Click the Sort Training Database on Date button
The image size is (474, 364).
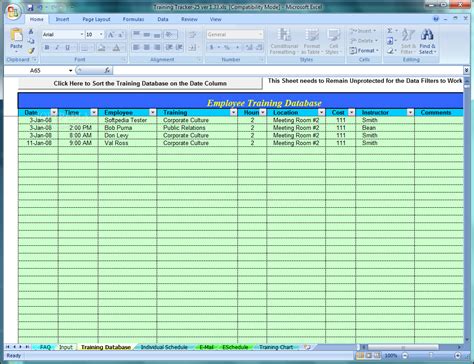140,83
